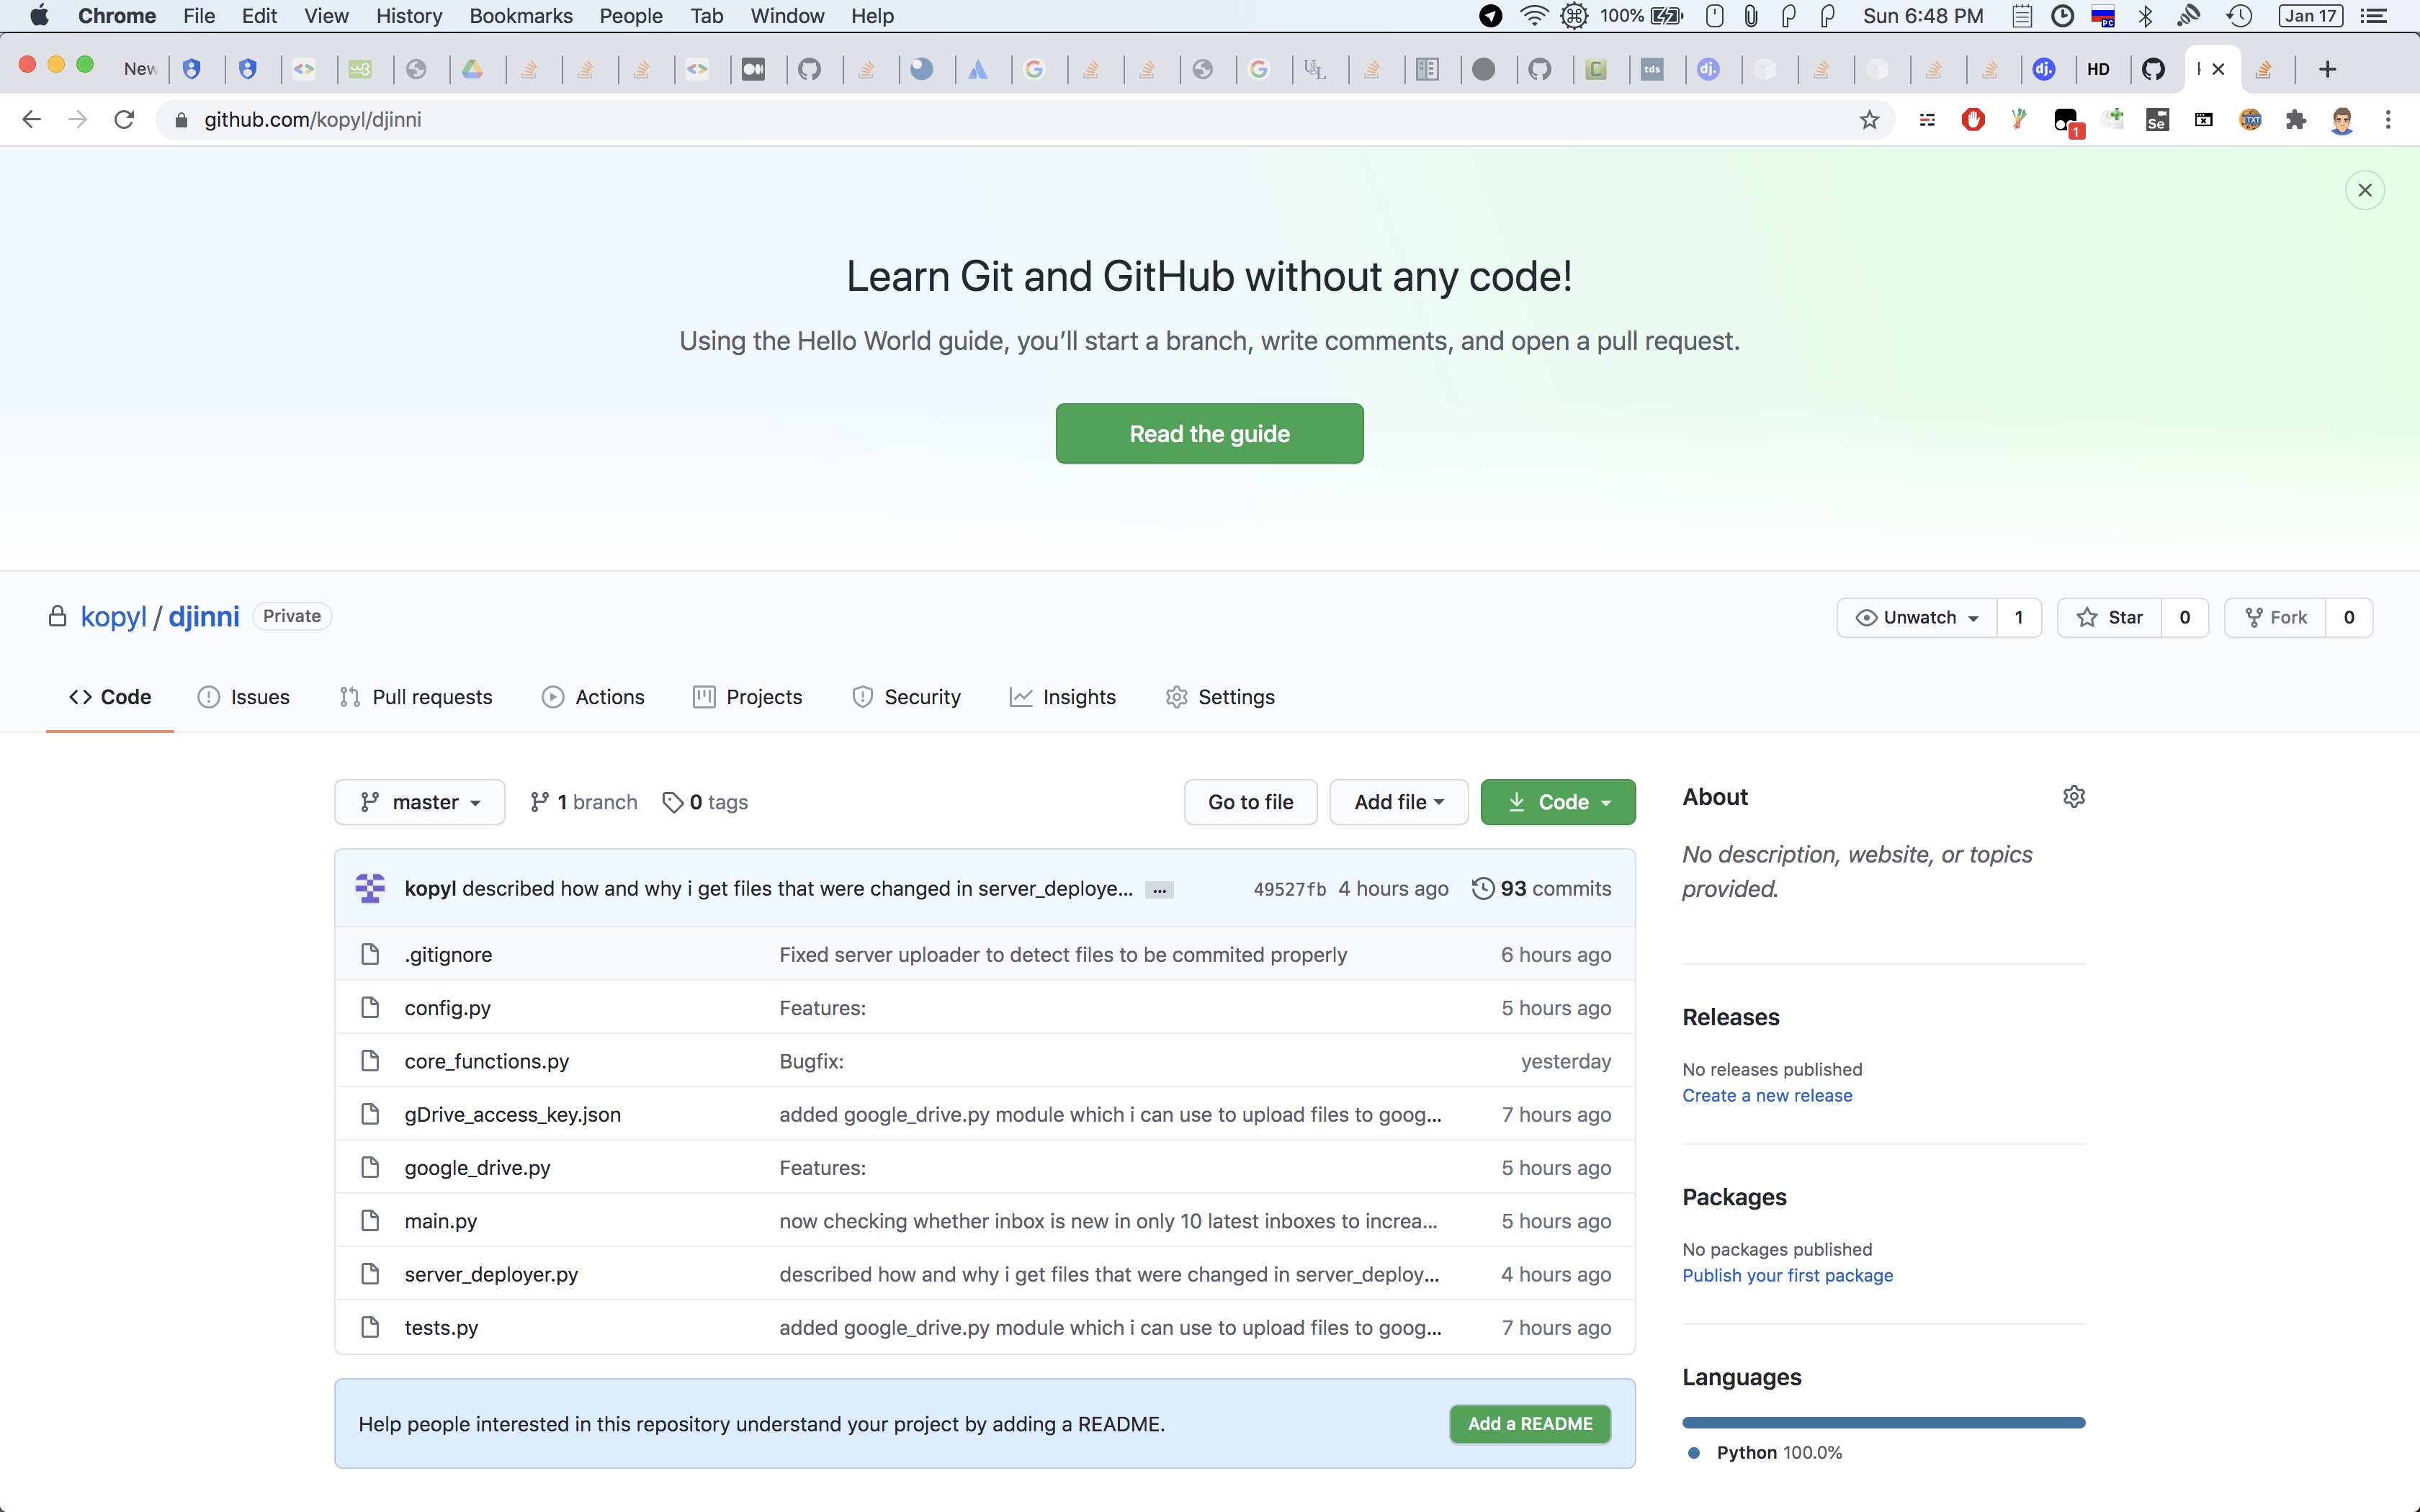
Task: Open google_drive.py file
Action: pyautogui.click(x=477, y=1167)
